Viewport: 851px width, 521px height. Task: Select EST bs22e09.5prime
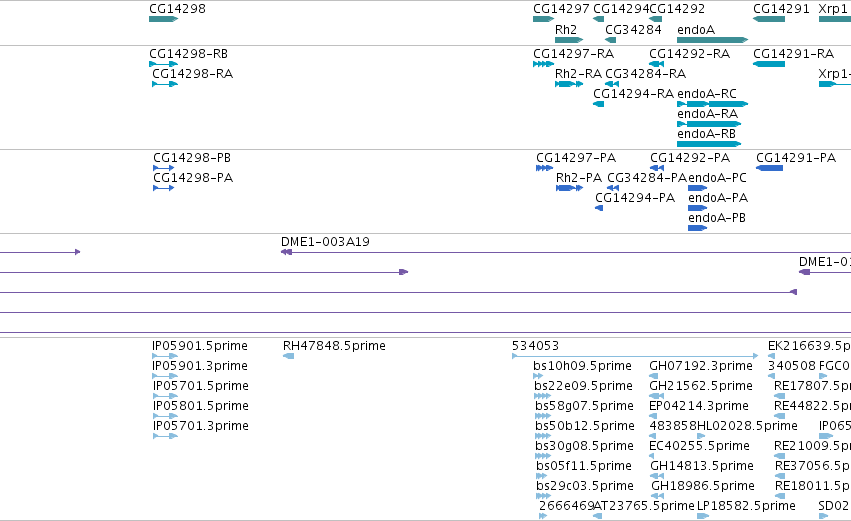tap(583, 386)
